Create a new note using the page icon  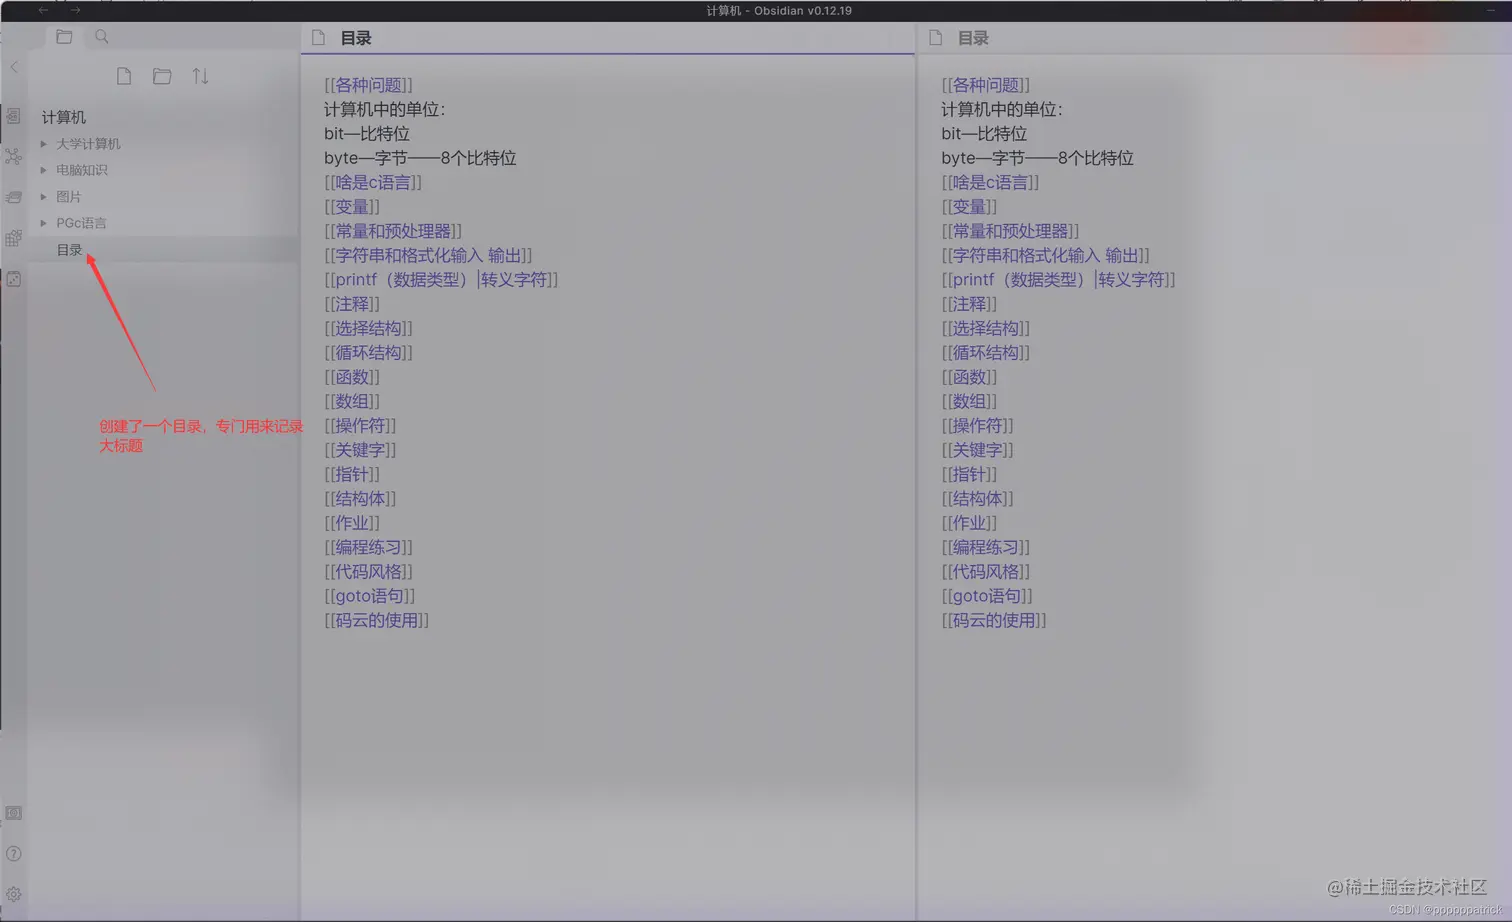(x=124, y=75)
